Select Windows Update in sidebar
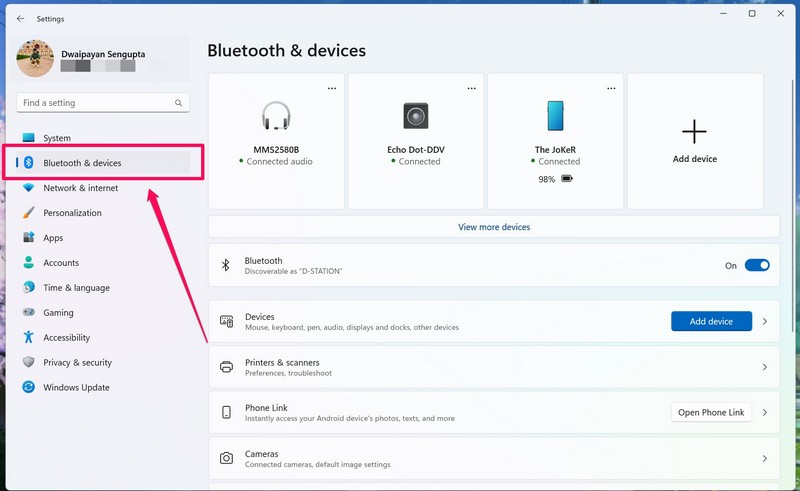This screenshot has height=491, width=800. 76,388
